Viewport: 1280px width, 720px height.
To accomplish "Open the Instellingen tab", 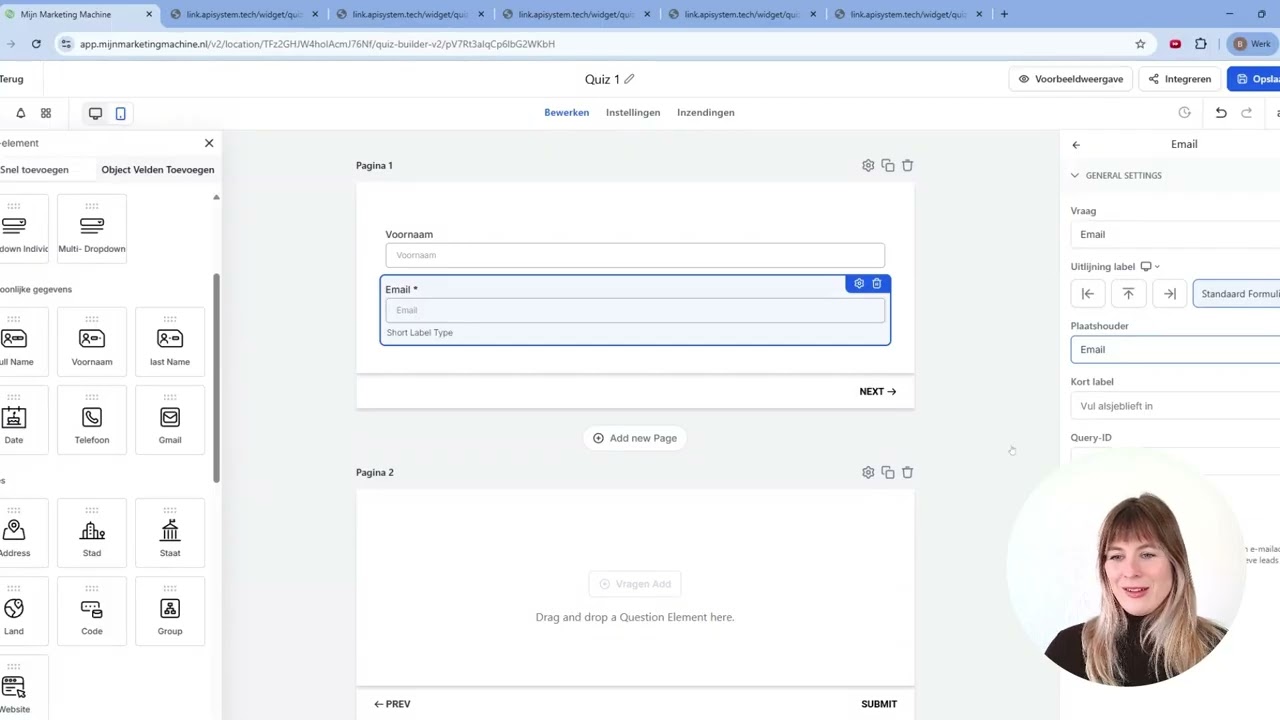I will [x=633, y=113].
